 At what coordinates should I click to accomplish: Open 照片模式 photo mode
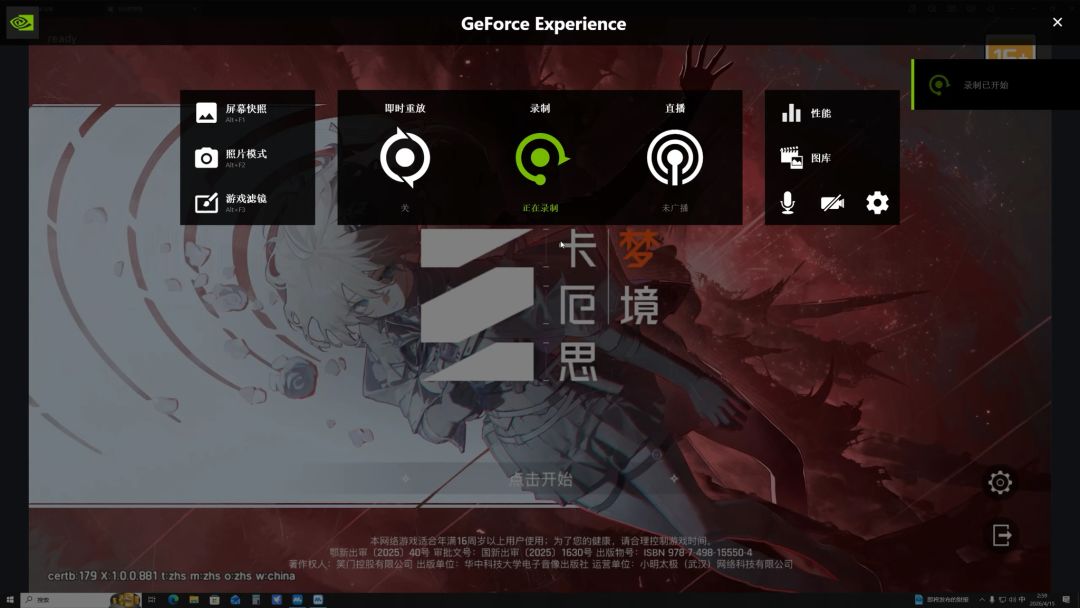(231, 158)
